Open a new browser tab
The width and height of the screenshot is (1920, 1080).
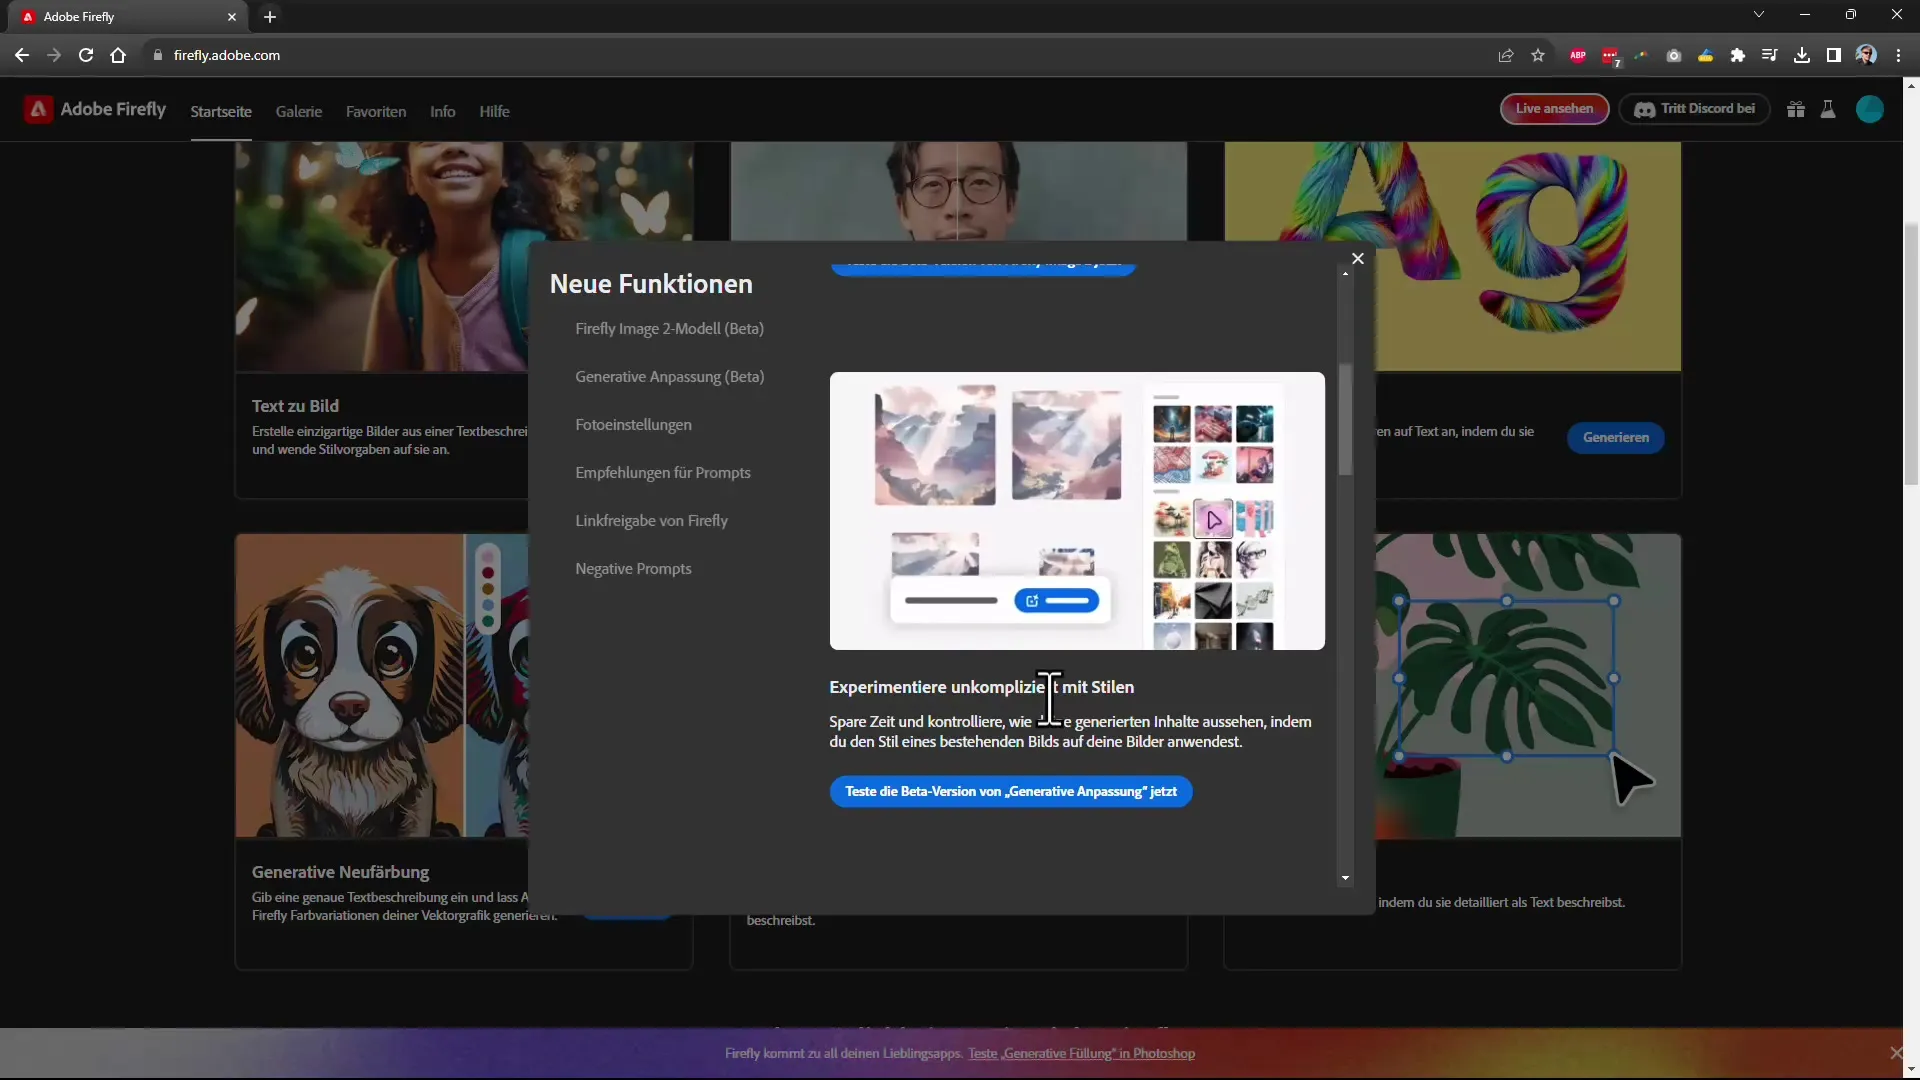coord(270,16)
